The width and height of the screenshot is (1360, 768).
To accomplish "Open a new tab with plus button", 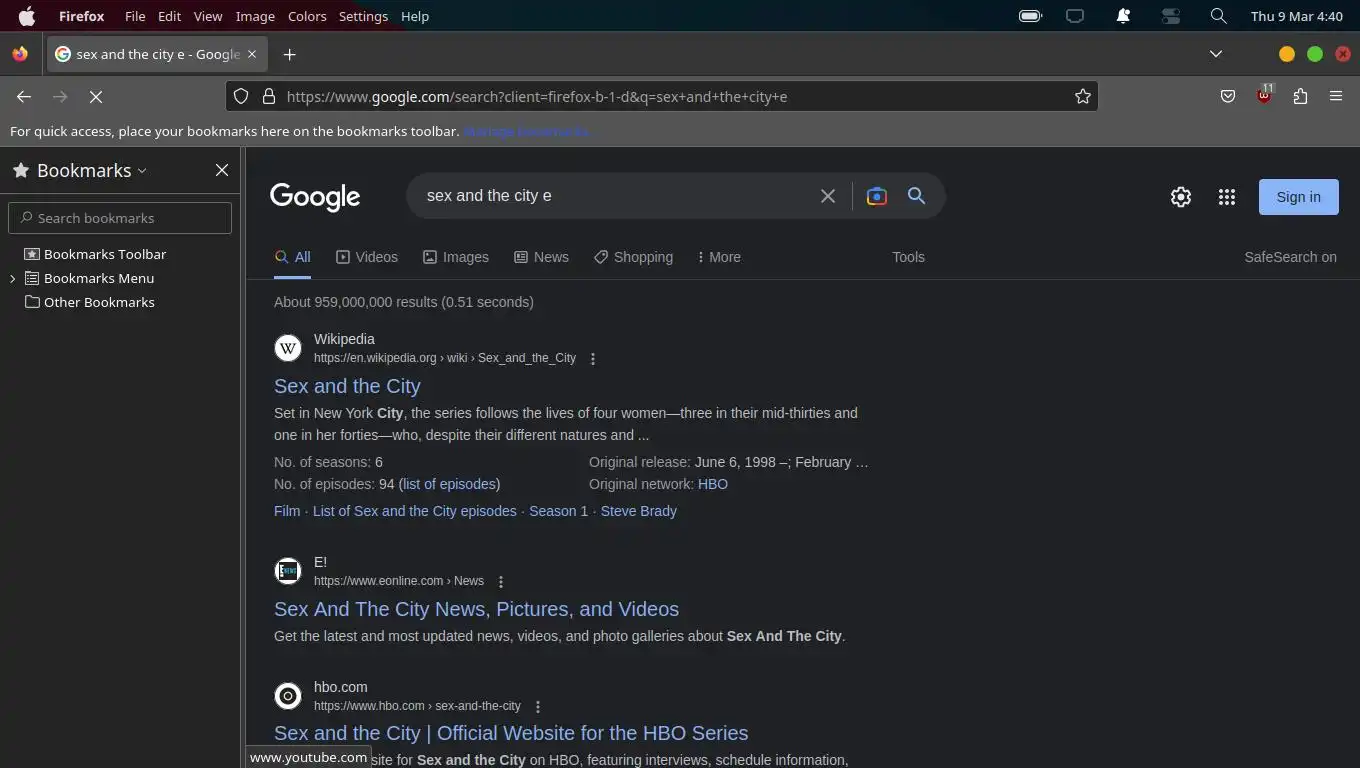I will click(289, 54).
